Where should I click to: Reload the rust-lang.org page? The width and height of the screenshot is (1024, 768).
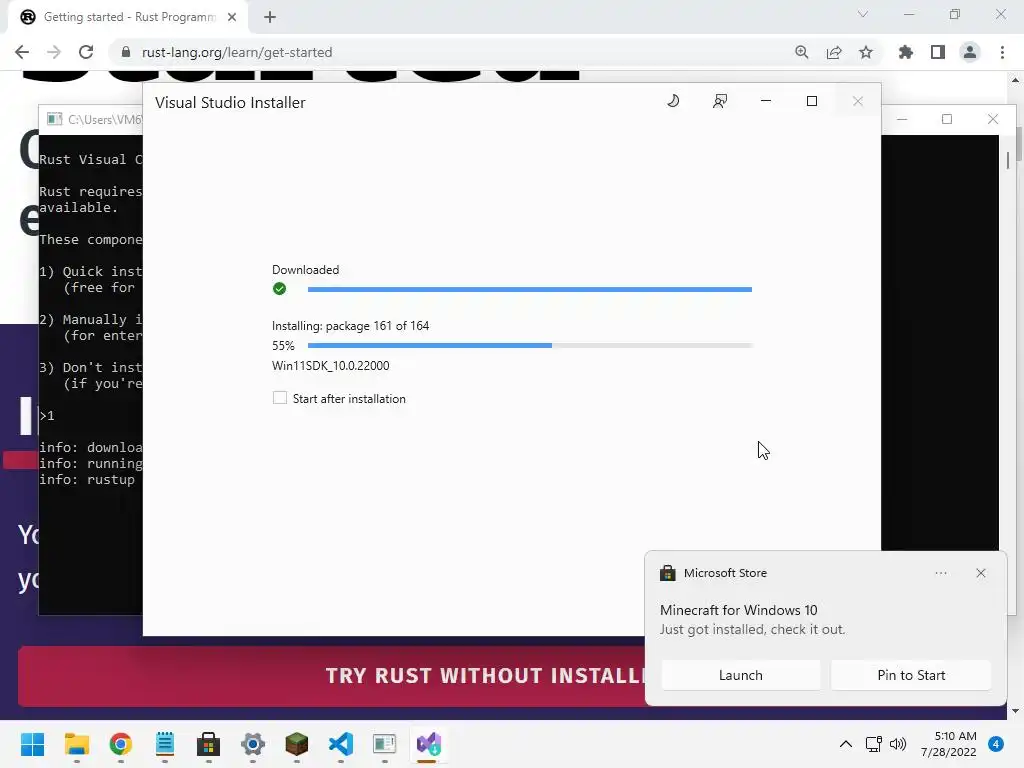pyautogui.click(x=86, y=52)
